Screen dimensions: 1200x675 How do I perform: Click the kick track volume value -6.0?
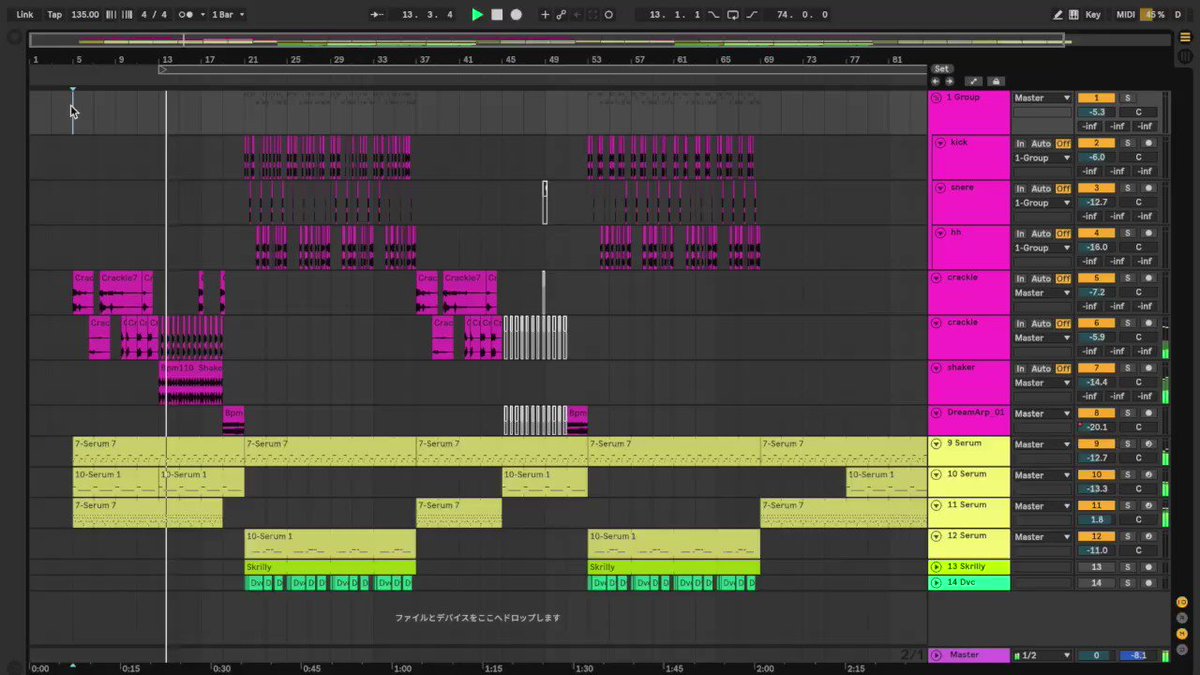1096,157
